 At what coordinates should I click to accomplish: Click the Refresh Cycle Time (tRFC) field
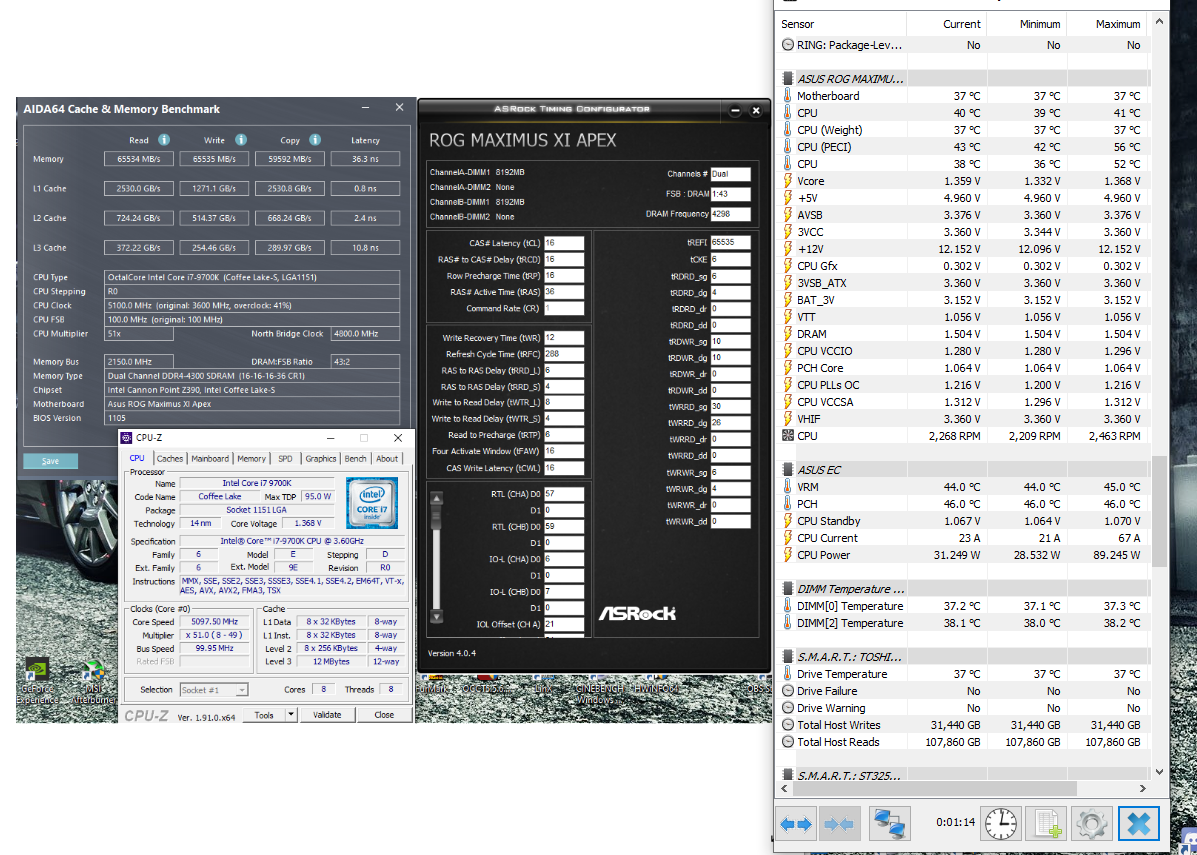(564, 354)
